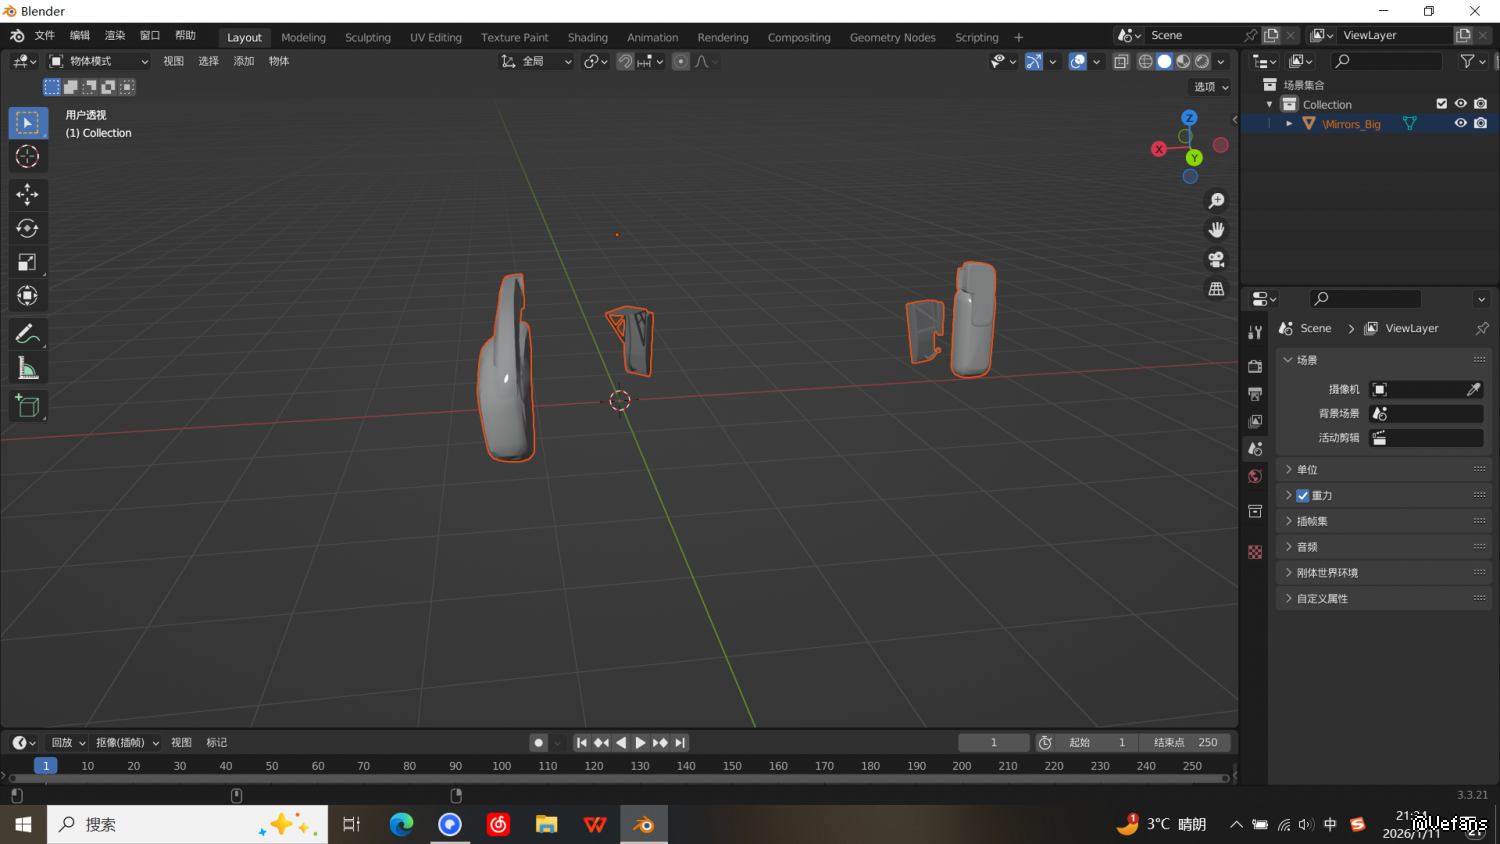Select the 3D Cursor tool

coord(27,157)
